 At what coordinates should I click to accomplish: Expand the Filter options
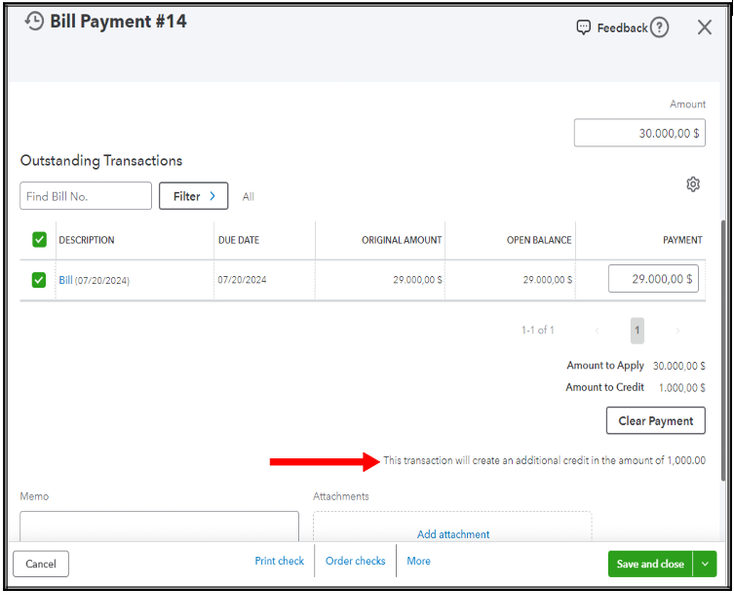pos(193,196)
